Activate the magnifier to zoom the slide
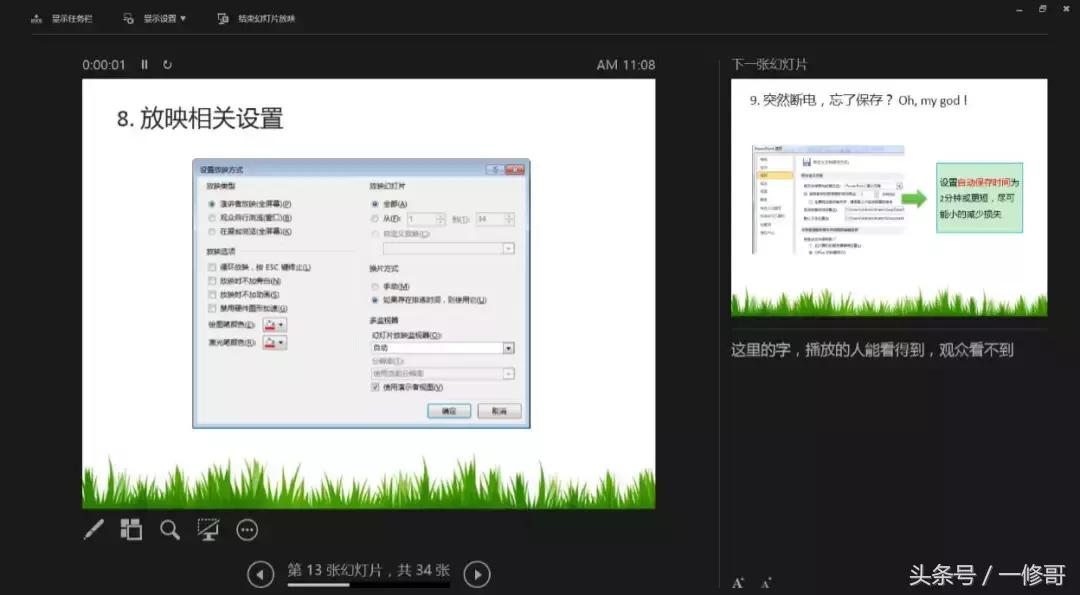Viewport: 1080px width, 595px height. (169, 530)
